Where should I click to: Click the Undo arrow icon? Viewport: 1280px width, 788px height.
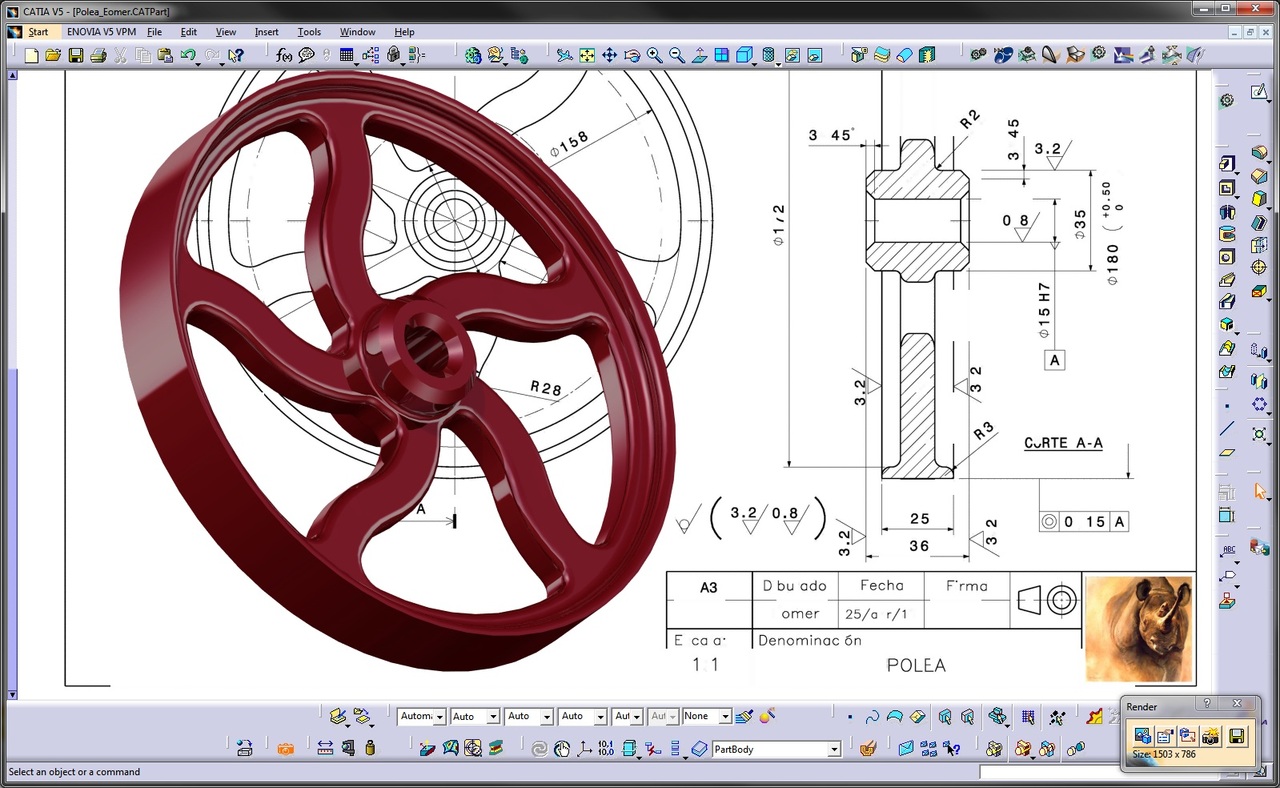(x=187, y=56)
